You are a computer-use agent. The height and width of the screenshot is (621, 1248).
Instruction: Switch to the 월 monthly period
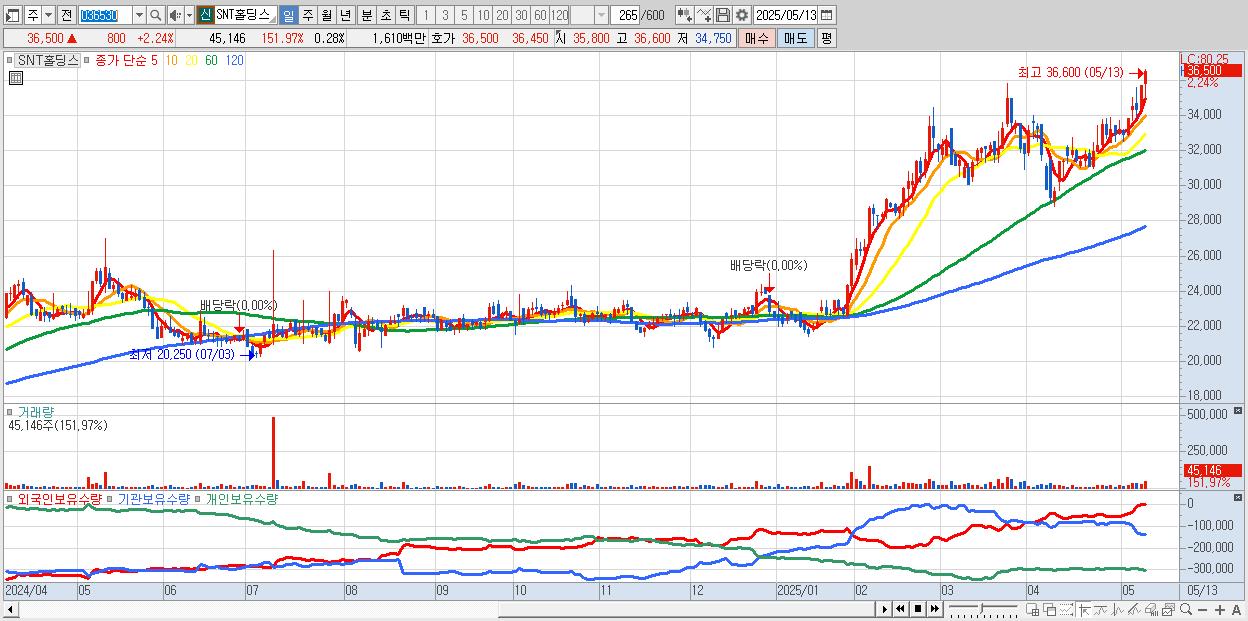327,15
